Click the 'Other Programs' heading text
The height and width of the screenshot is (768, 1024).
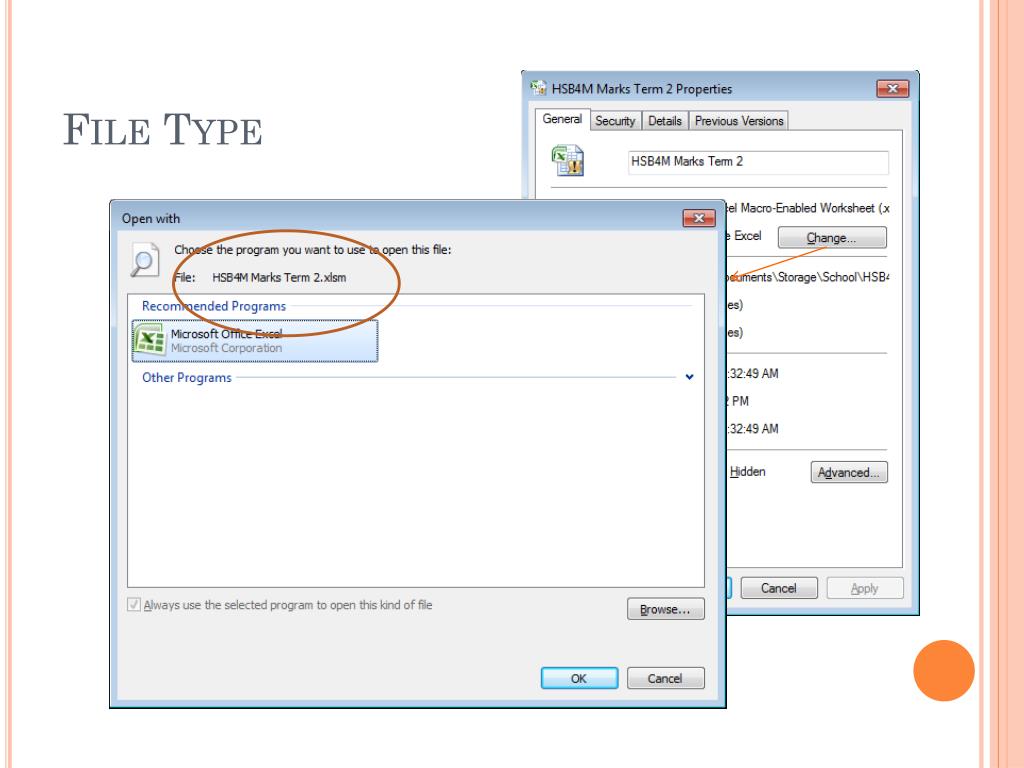187,377
